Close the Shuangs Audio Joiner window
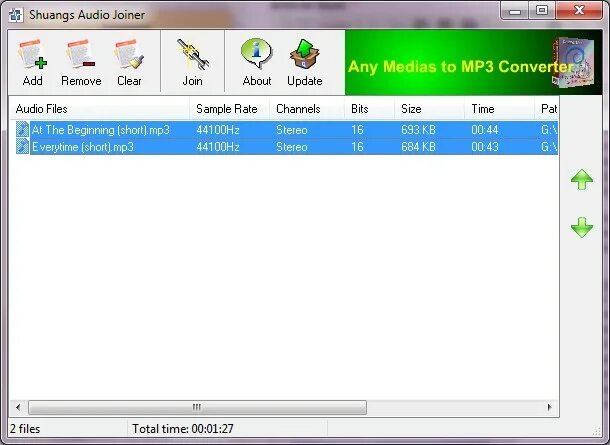This screenshot has width=610, height=445. tap(579, 11)
